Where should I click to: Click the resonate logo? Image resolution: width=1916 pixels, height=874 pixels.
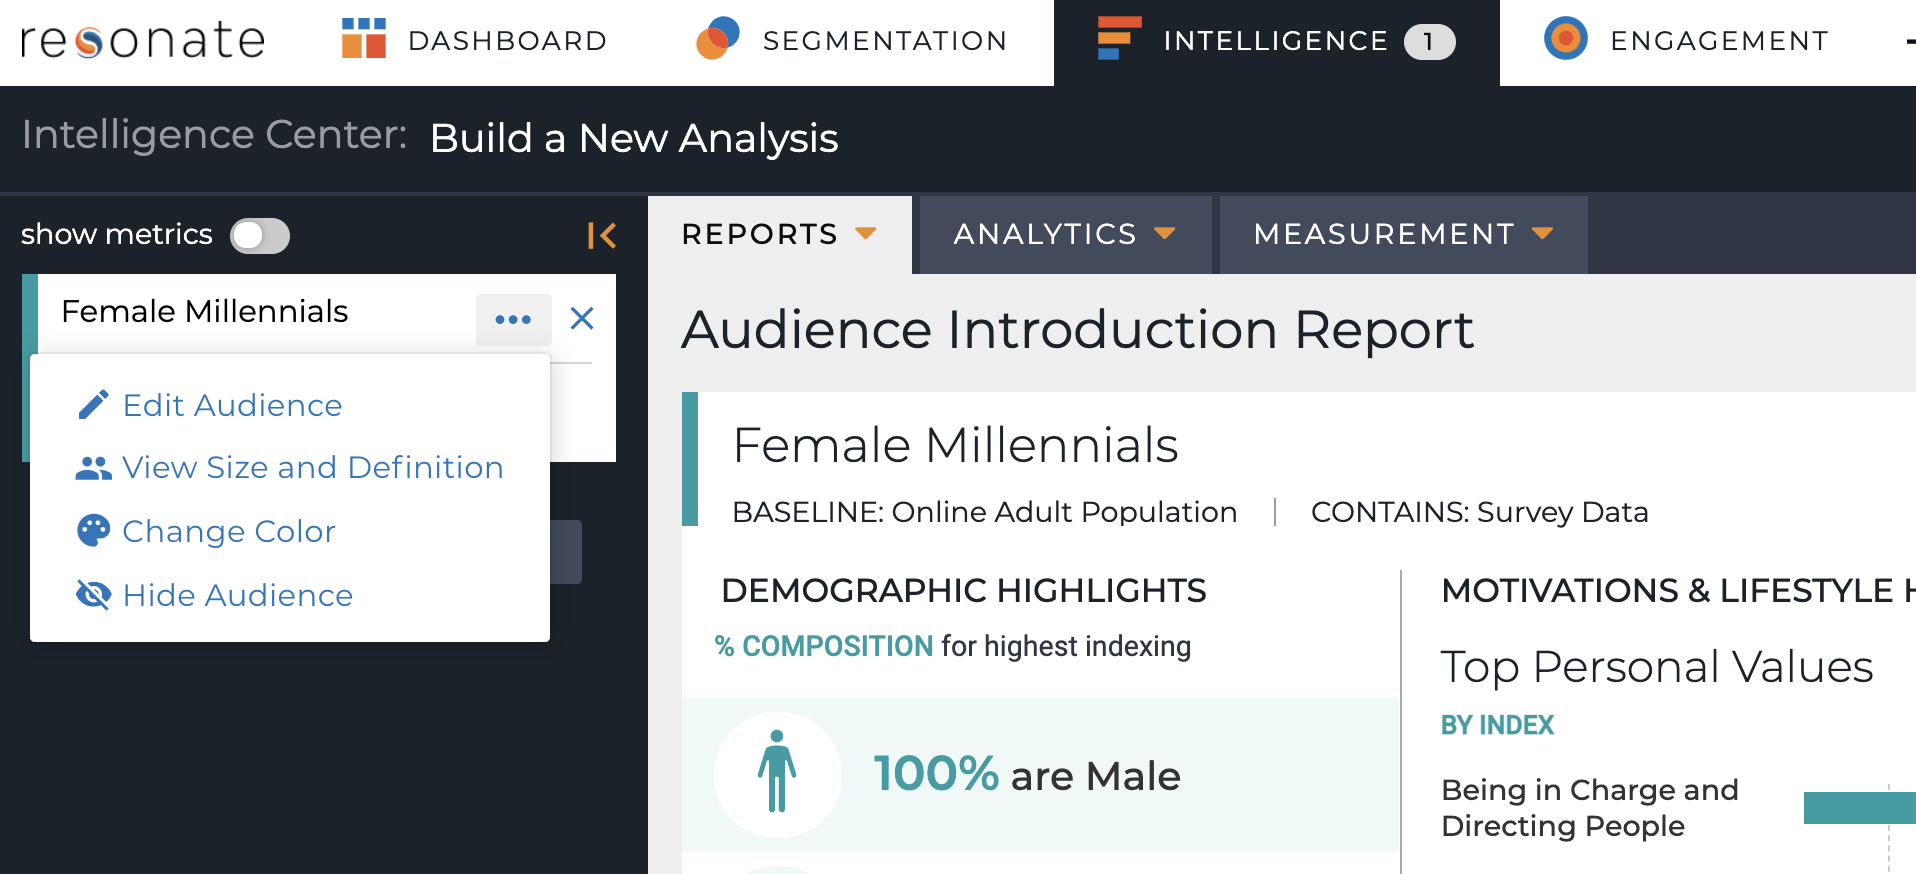coord(143,40)
